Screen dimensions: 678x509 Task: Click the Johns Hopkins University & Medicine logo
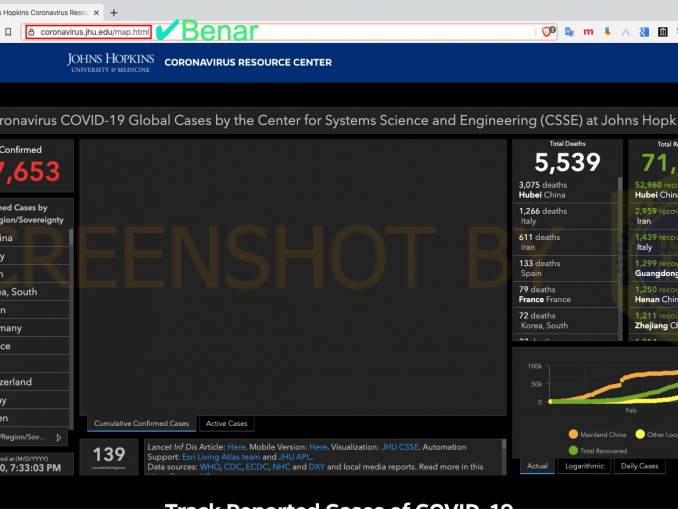point(111,63)
